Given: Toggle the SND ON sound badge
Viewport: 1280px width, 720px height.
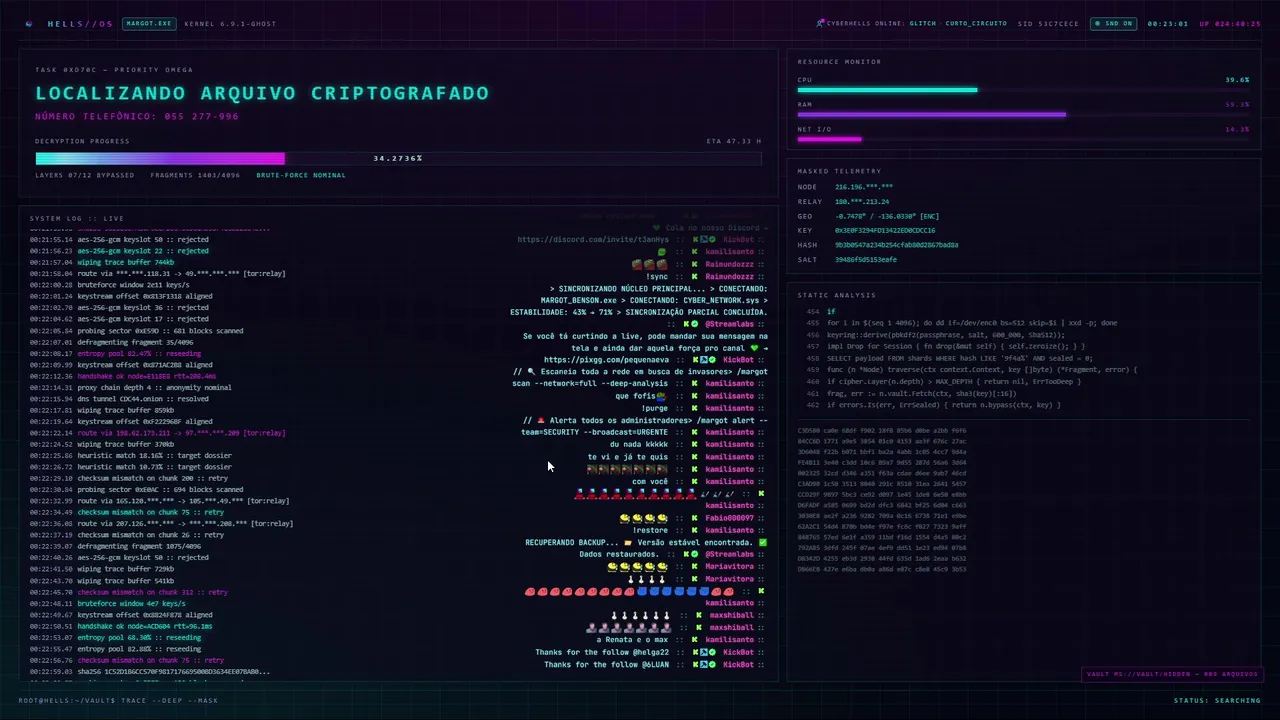Looking at the screenshot, I should coord(1113,23).
